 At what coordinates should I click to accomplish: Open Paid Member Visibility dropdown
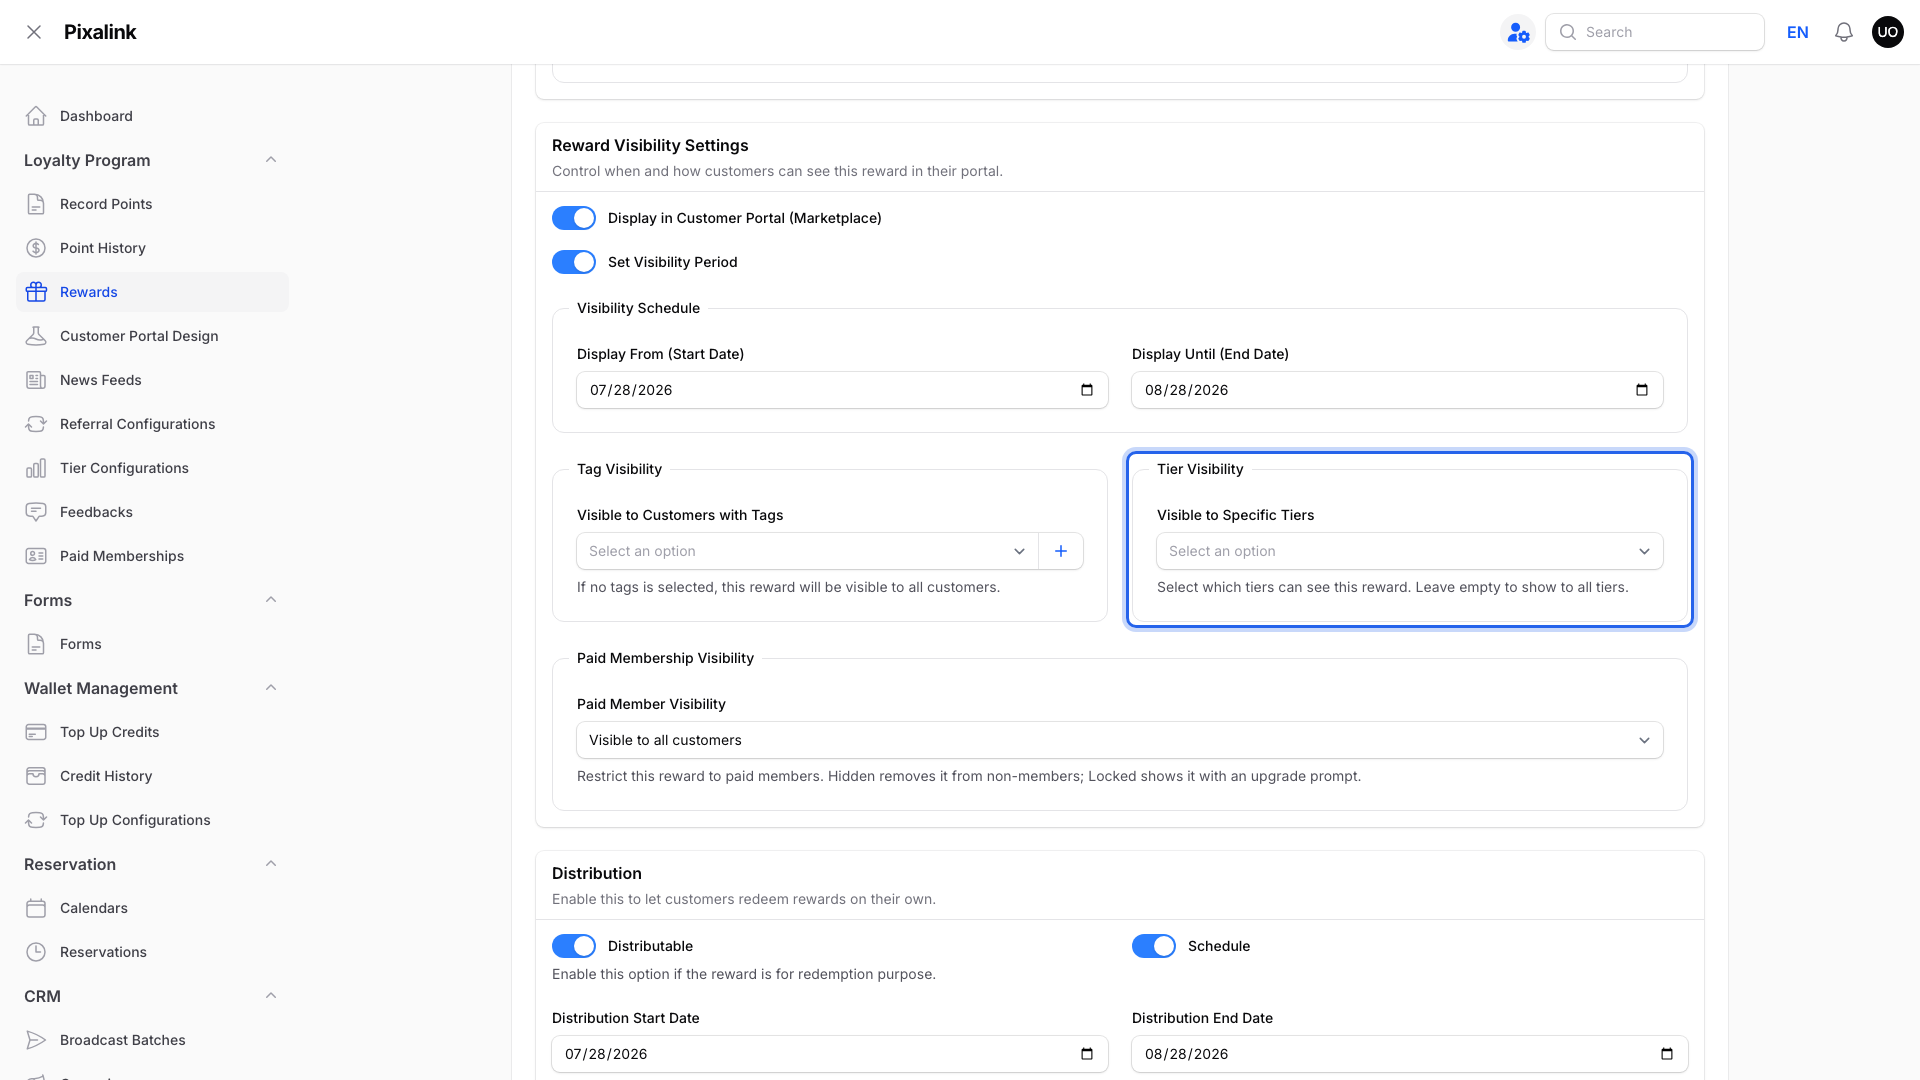point(1120,740)
